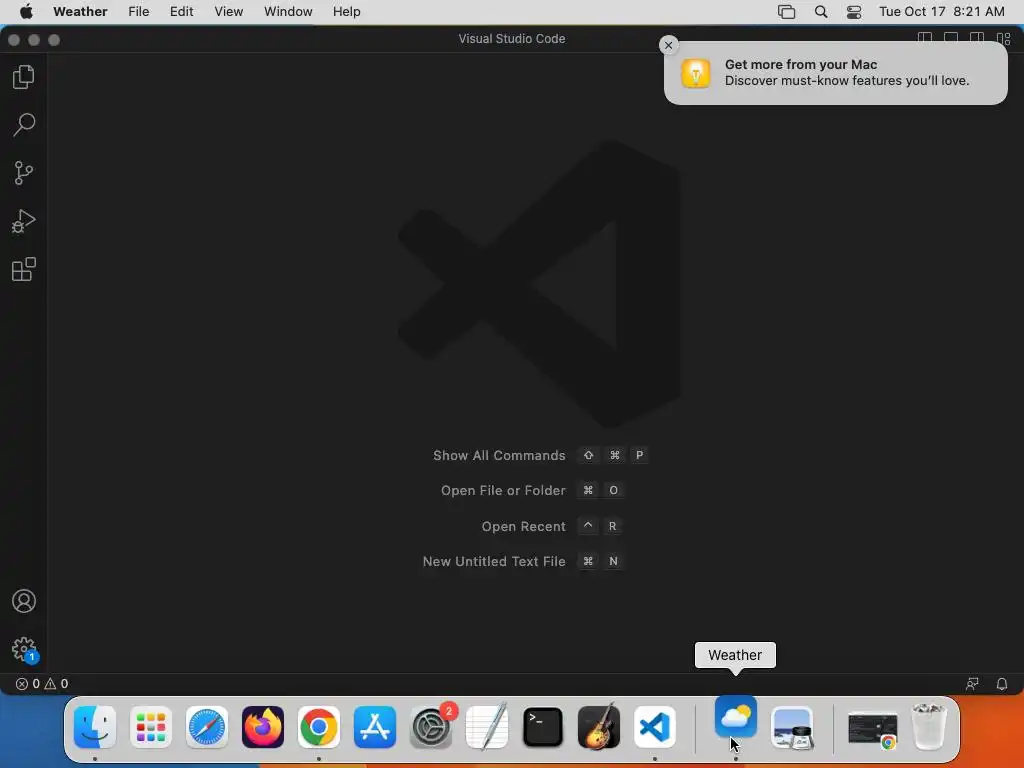
Task: Open GarageBand from the Dock
Action: tap(599, 727)
